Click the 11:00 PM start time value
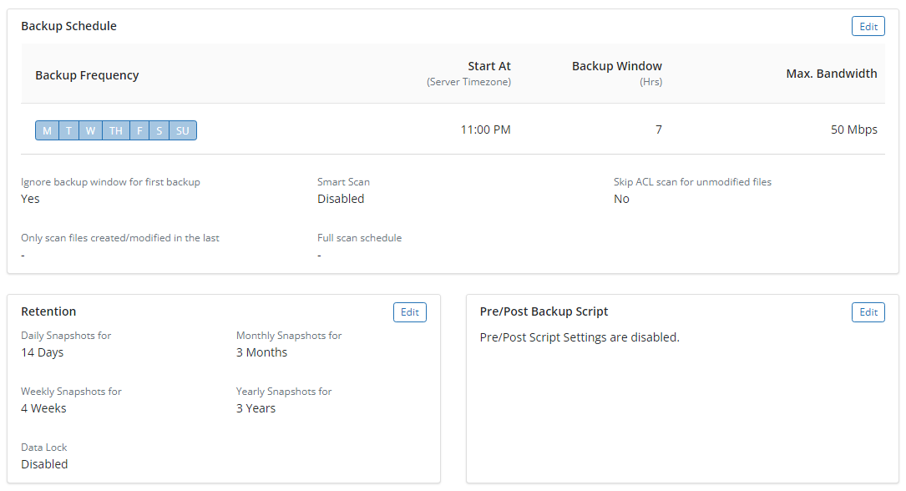This screenshot has width=906, height=491. coord(485,130)
